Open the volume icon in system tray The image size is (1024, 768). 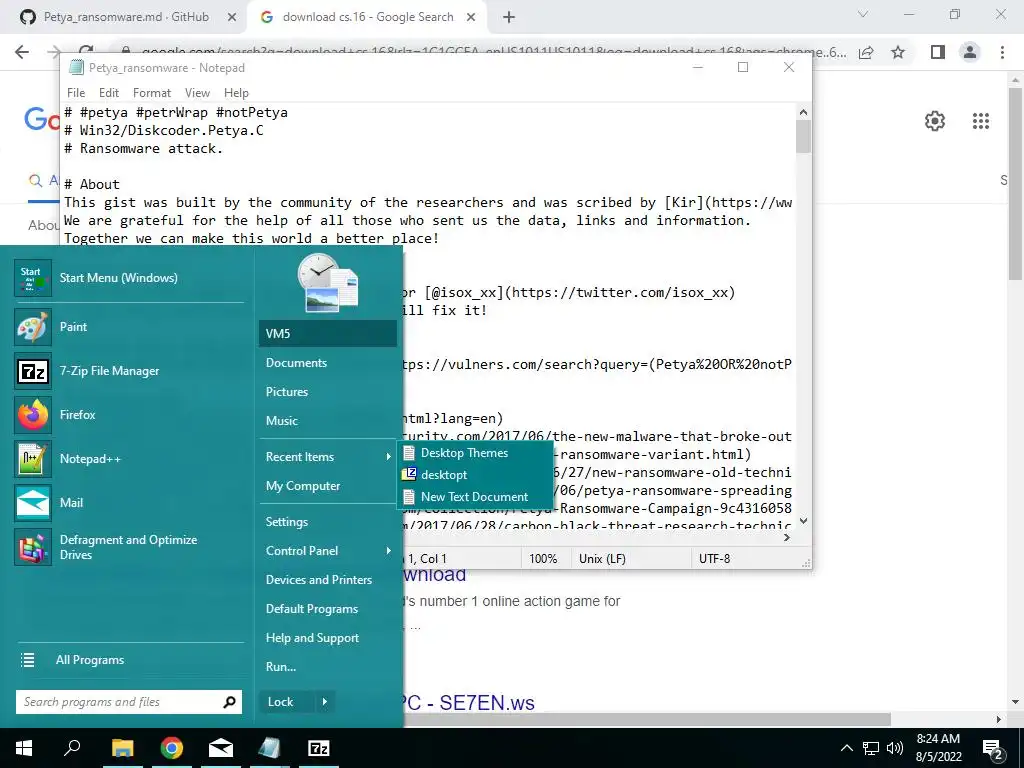point(895,748)
